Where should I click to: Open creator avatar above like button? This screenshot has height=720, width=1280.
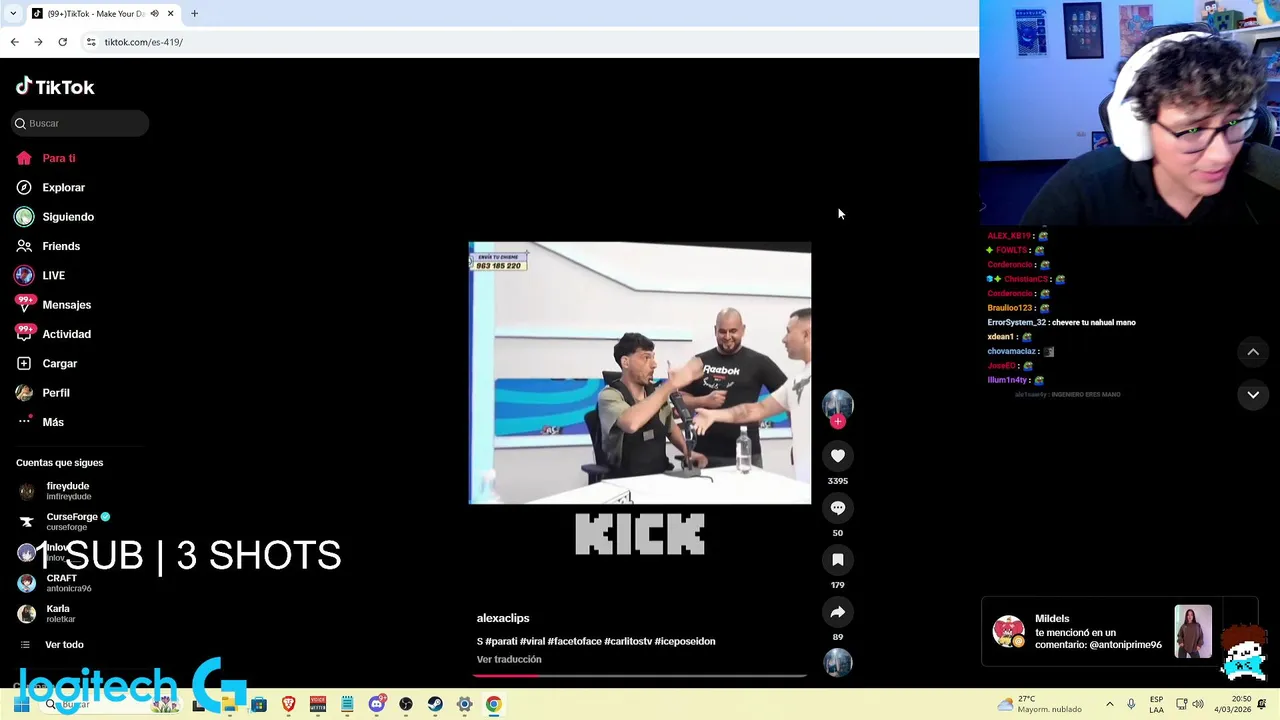(x=838, y=403)
